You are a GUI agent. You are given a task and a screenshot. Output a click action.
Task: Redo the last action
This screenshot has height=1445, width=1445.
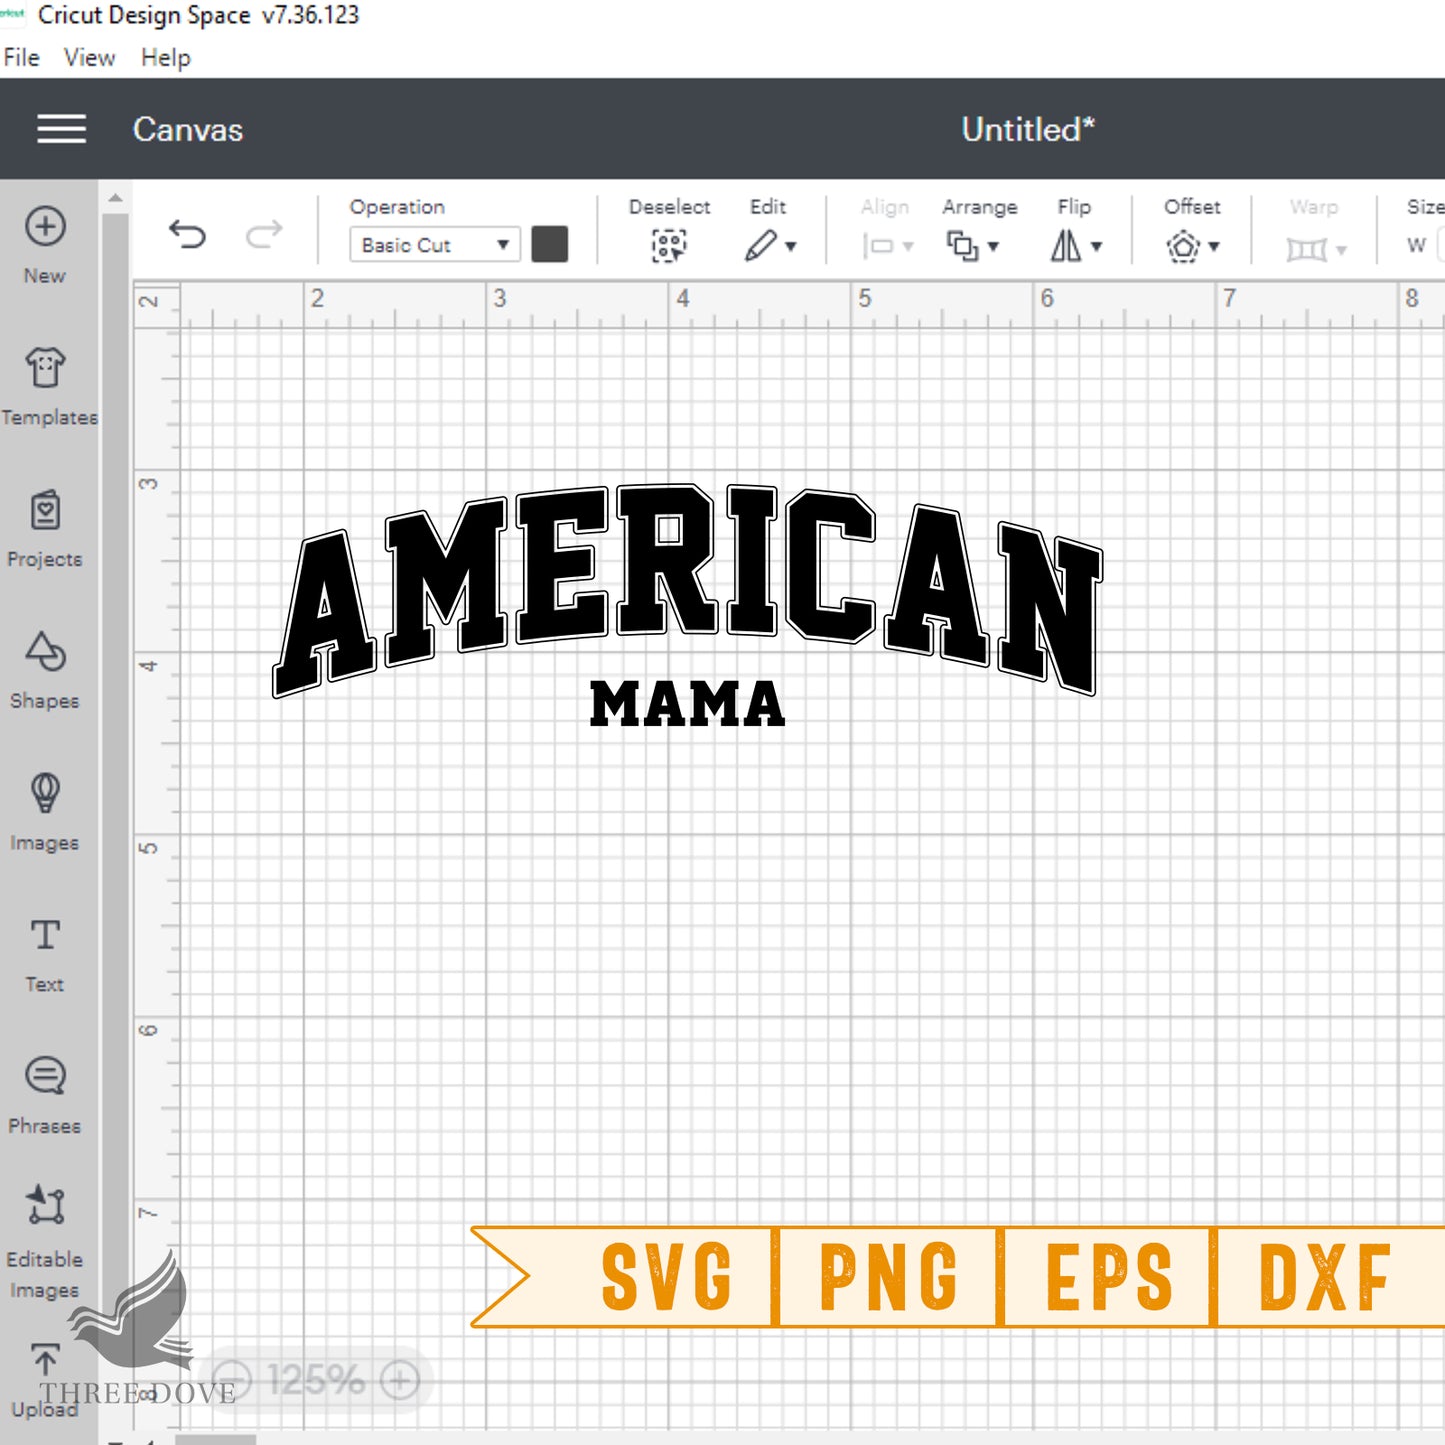click(x=264, y=235)
